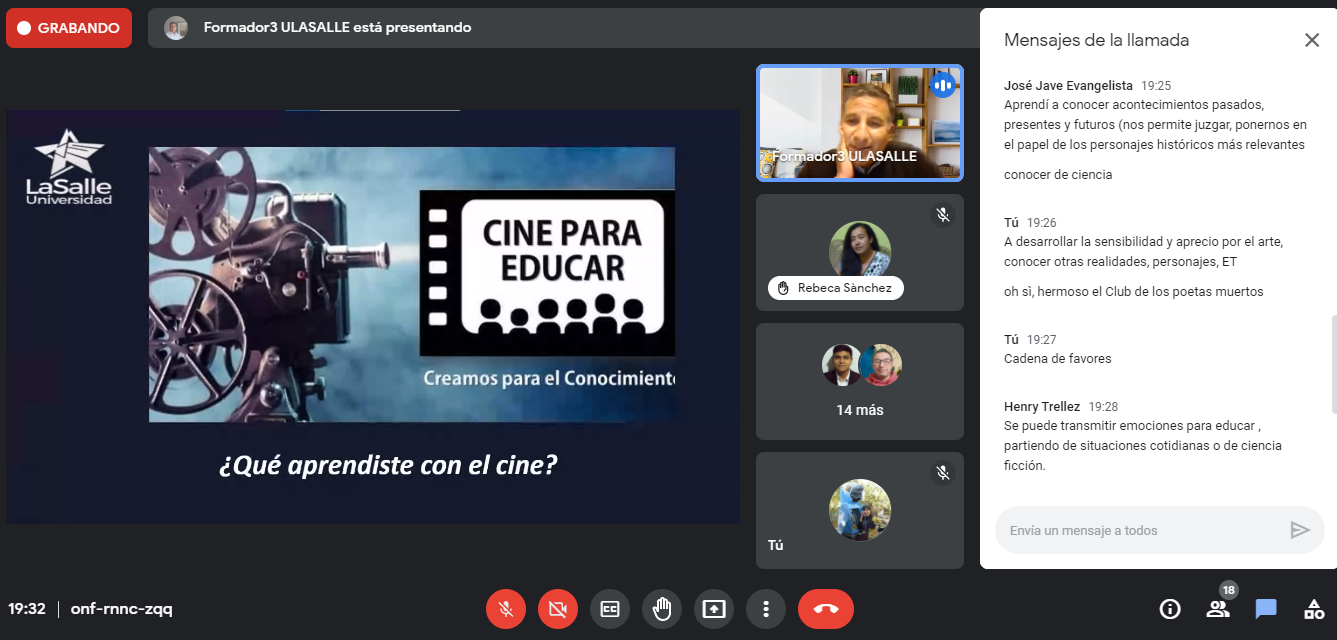Click the 19:28 timestamp in chat

[x=1103, y=407]
